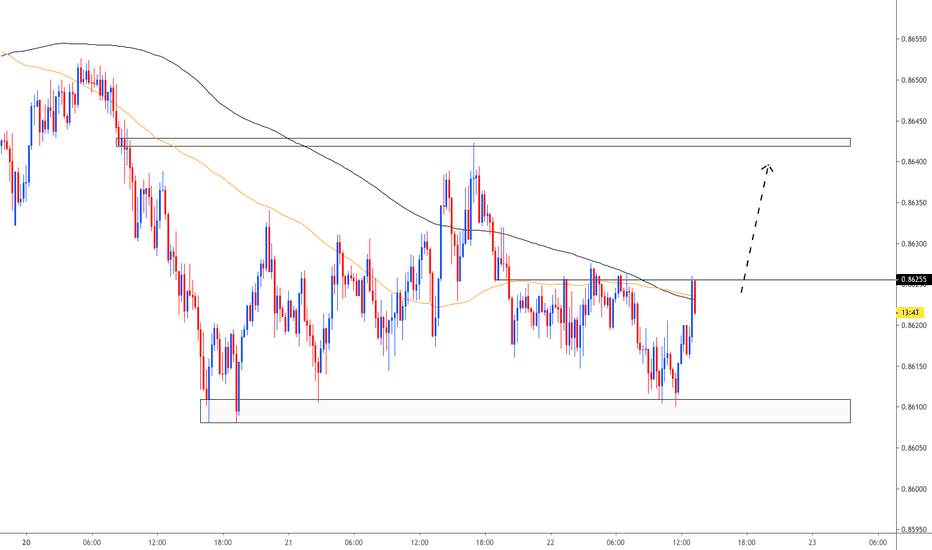This screenshot has width=932, height=550.
Task: Click the current price label 0.86255
Action: pos(912,279)
